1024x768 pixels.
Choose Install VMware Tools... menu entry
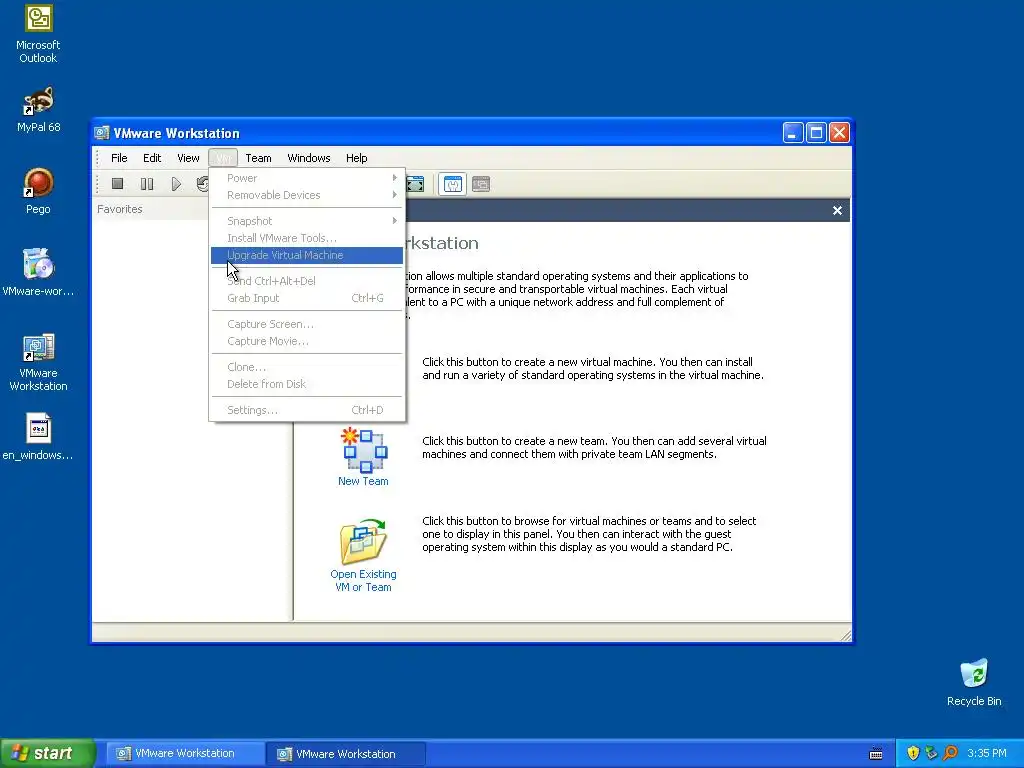pos(307,238)
